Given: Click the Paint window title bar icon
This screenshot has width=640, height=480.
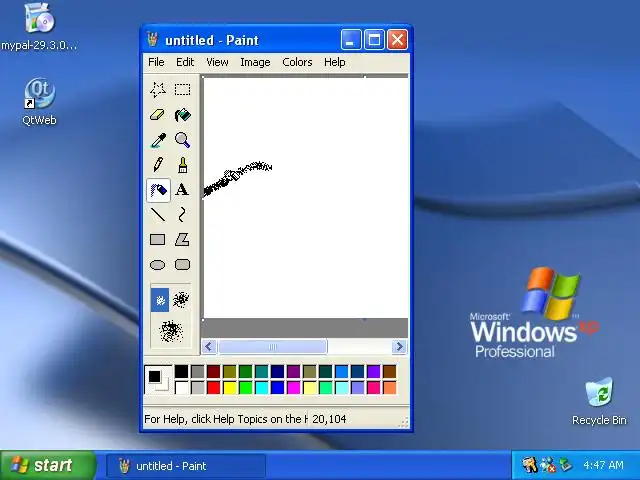Looking at the screenshot, I should (x=153, y=40).
